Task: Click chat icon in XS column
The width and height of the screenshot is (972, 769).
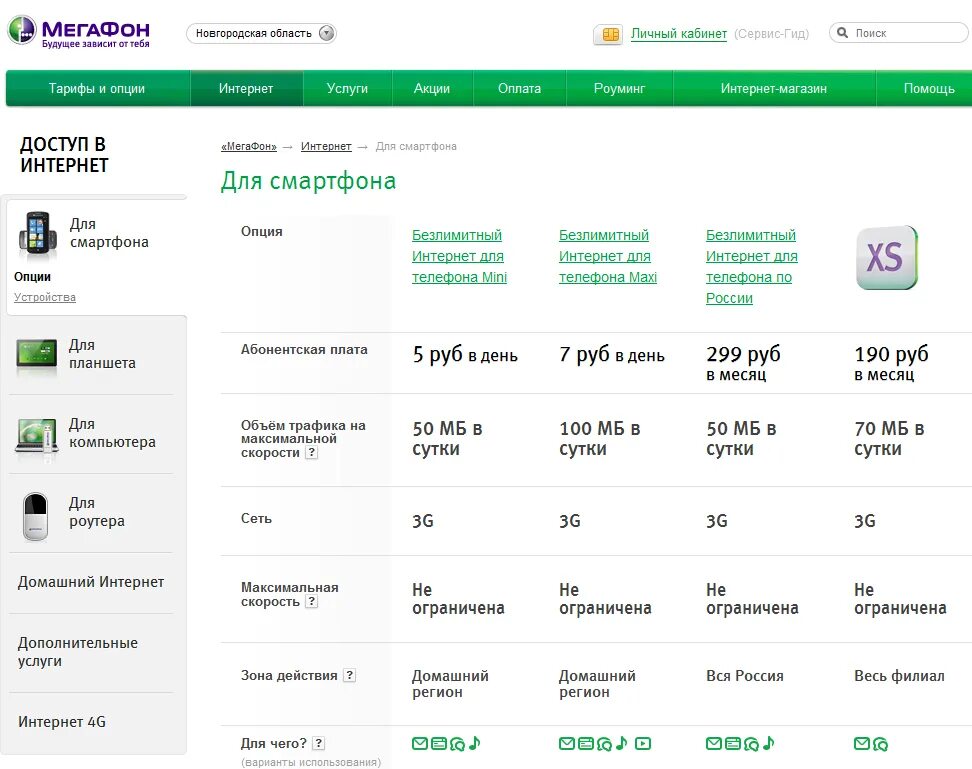Action: pos(880,744)
